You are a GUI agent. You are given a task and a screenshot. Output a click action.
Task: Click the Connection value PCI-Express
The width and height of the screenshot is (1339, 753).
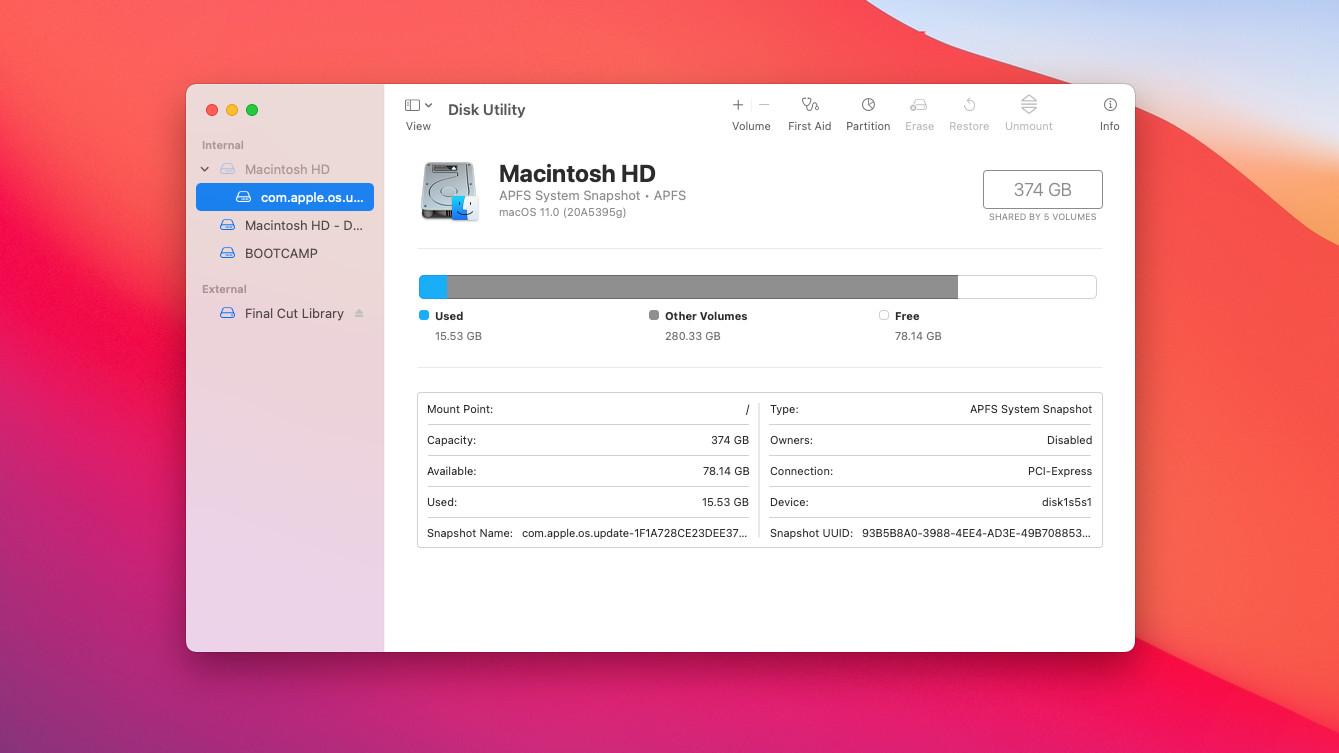1060,471
